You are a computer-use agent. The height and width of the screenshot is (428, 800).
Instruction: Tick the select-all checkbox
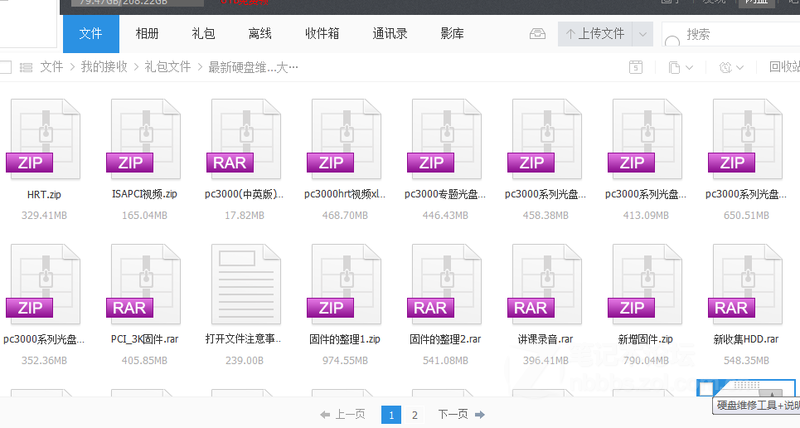[5, 67]
